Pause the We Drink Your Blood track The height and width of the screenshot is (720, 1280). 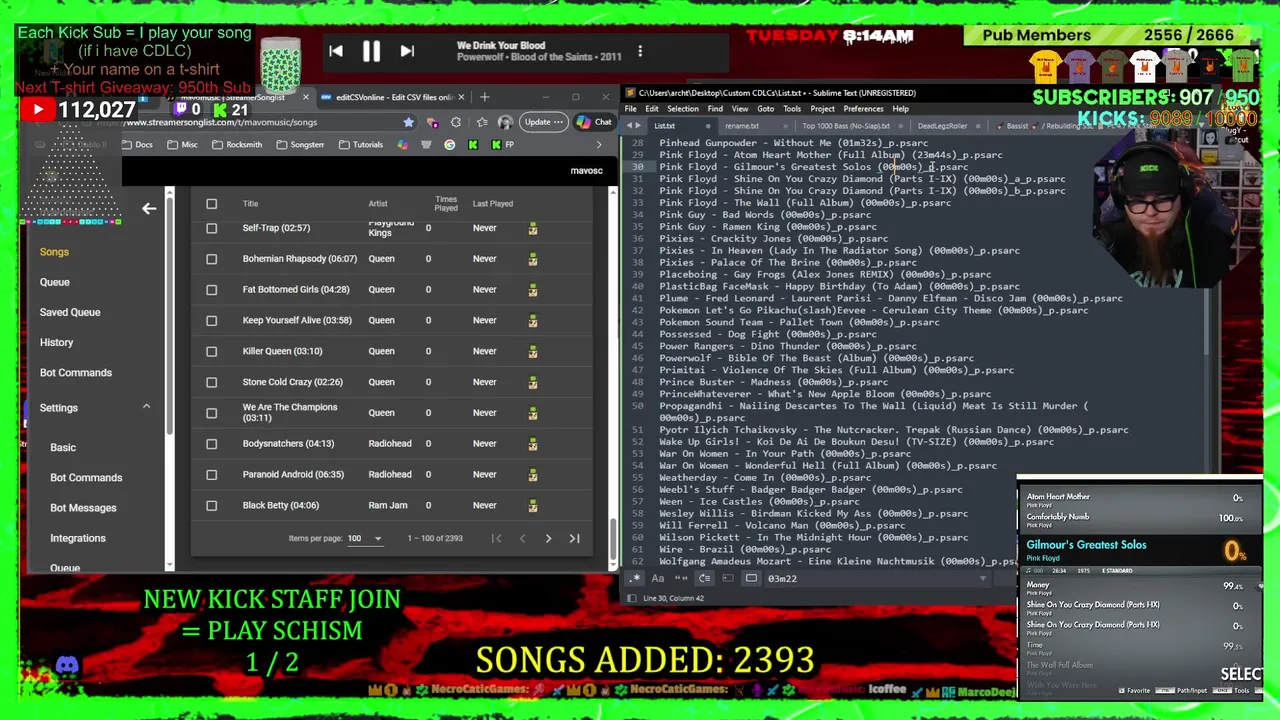[371, 51]
